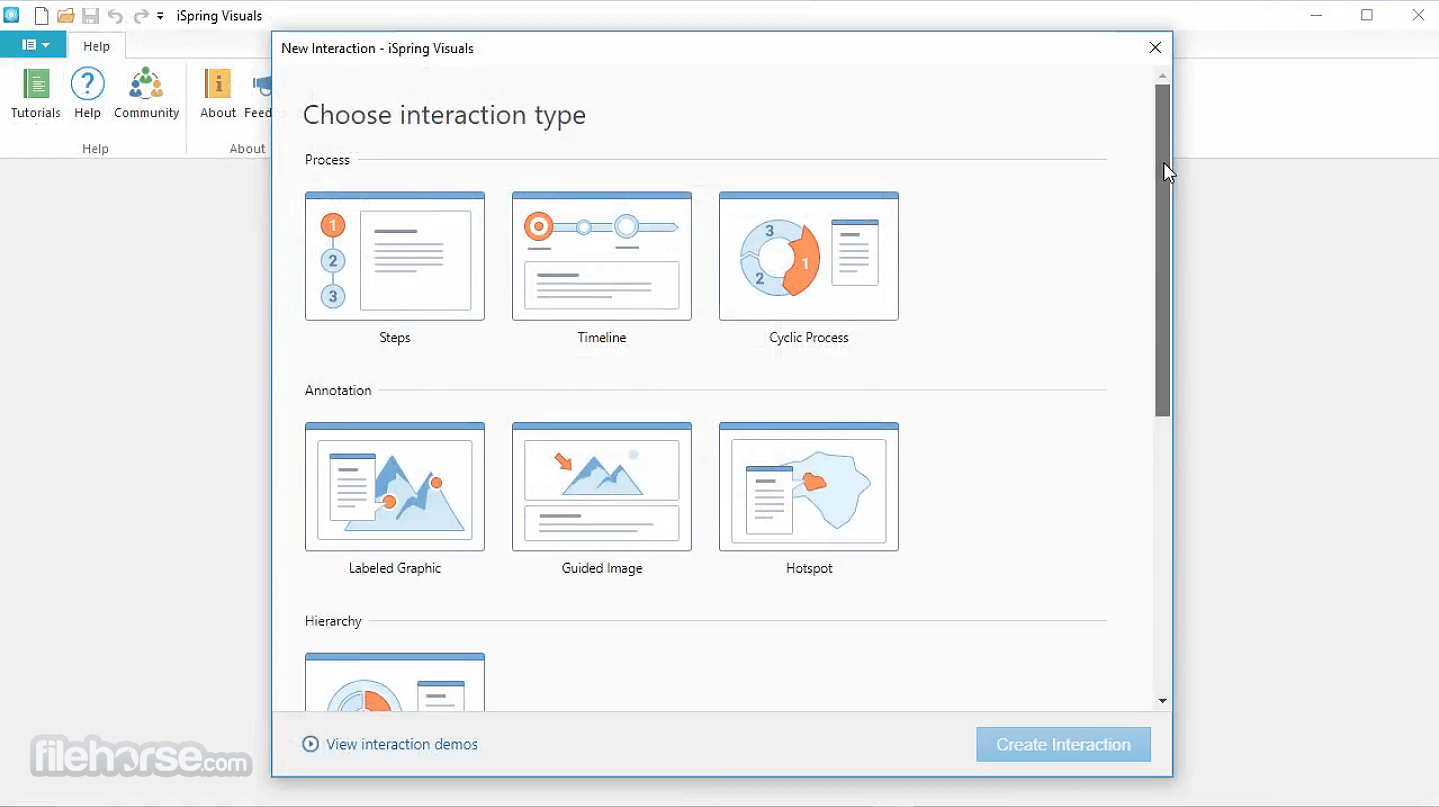Viewport: 1439px width, 807px height.
Task: Select the Steps interaction thumbnail
Action: 395,256
